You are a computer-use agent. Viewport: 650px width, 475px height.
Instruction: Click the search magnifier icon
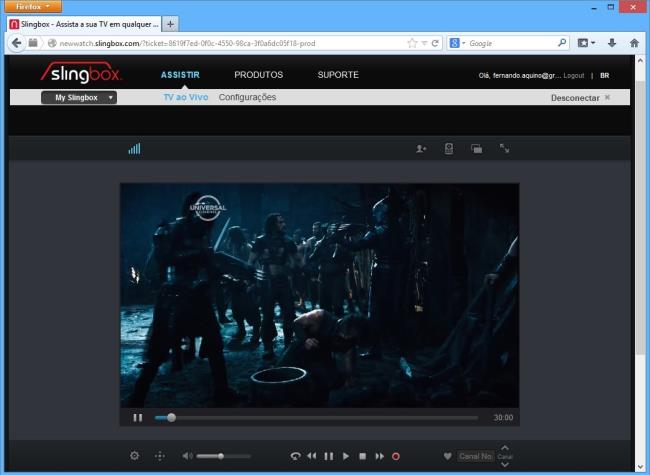(x=562, y=43)
